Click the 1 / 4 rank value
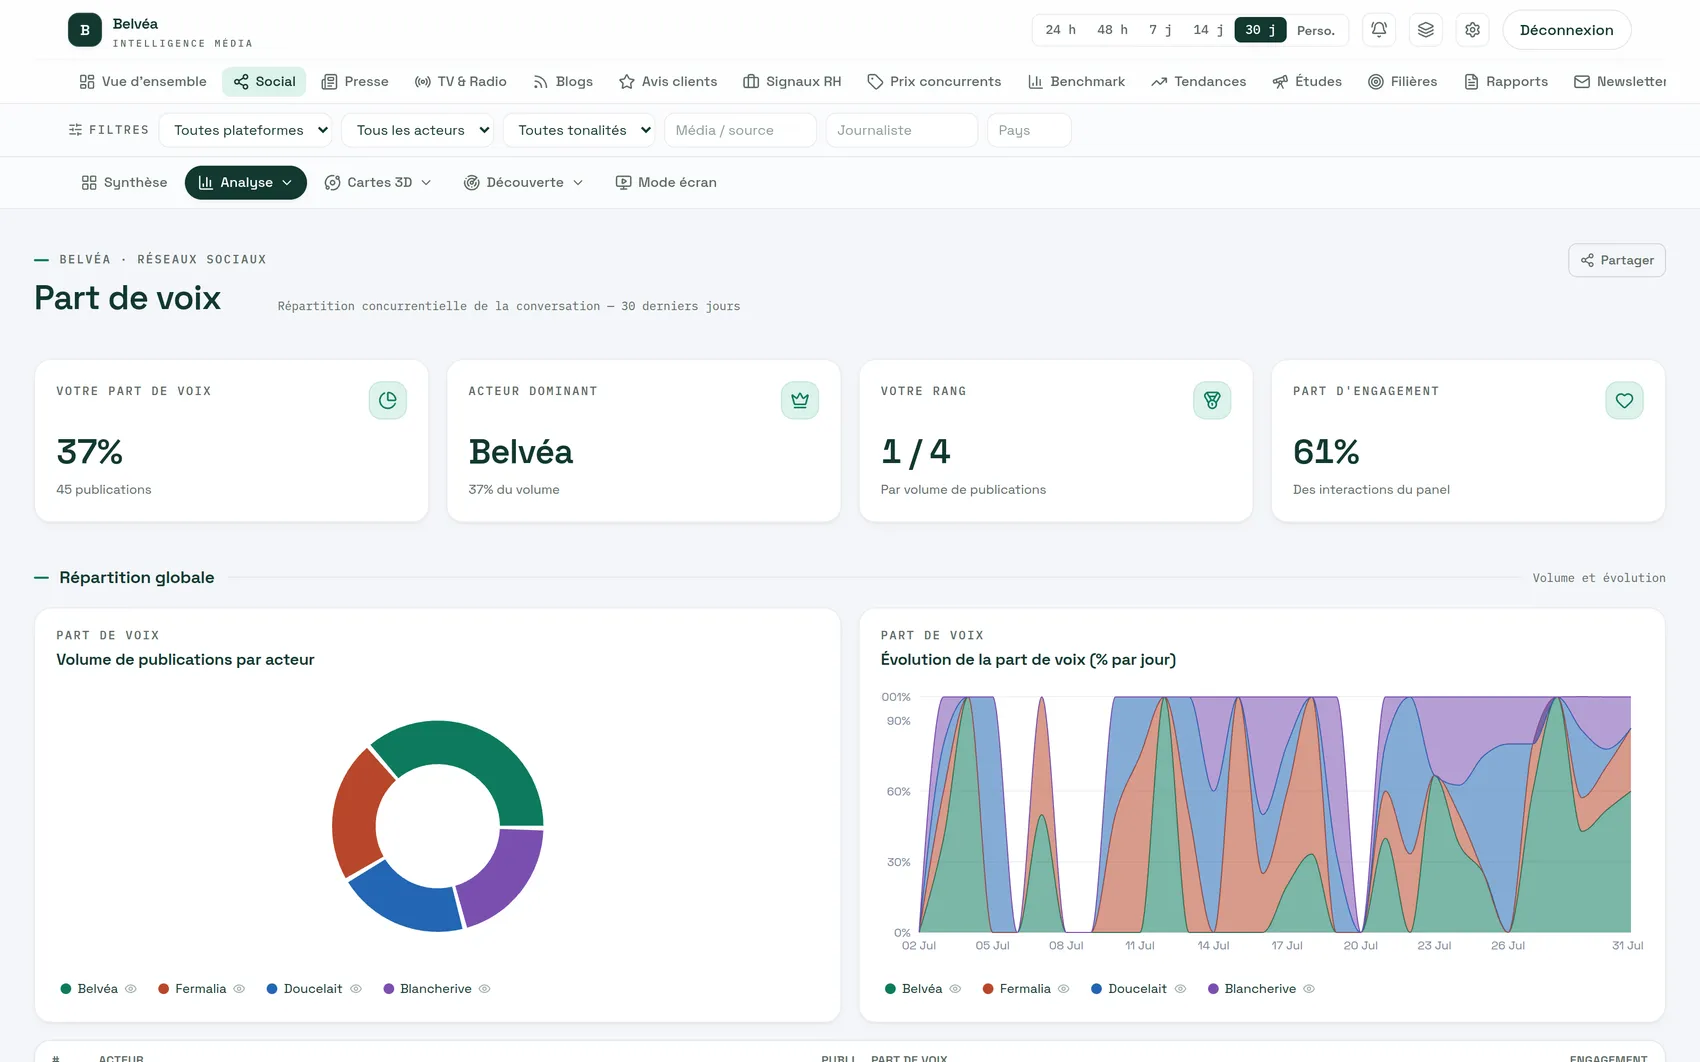The width and height of the screenshot is (1700, 1062). pos(915,452)
